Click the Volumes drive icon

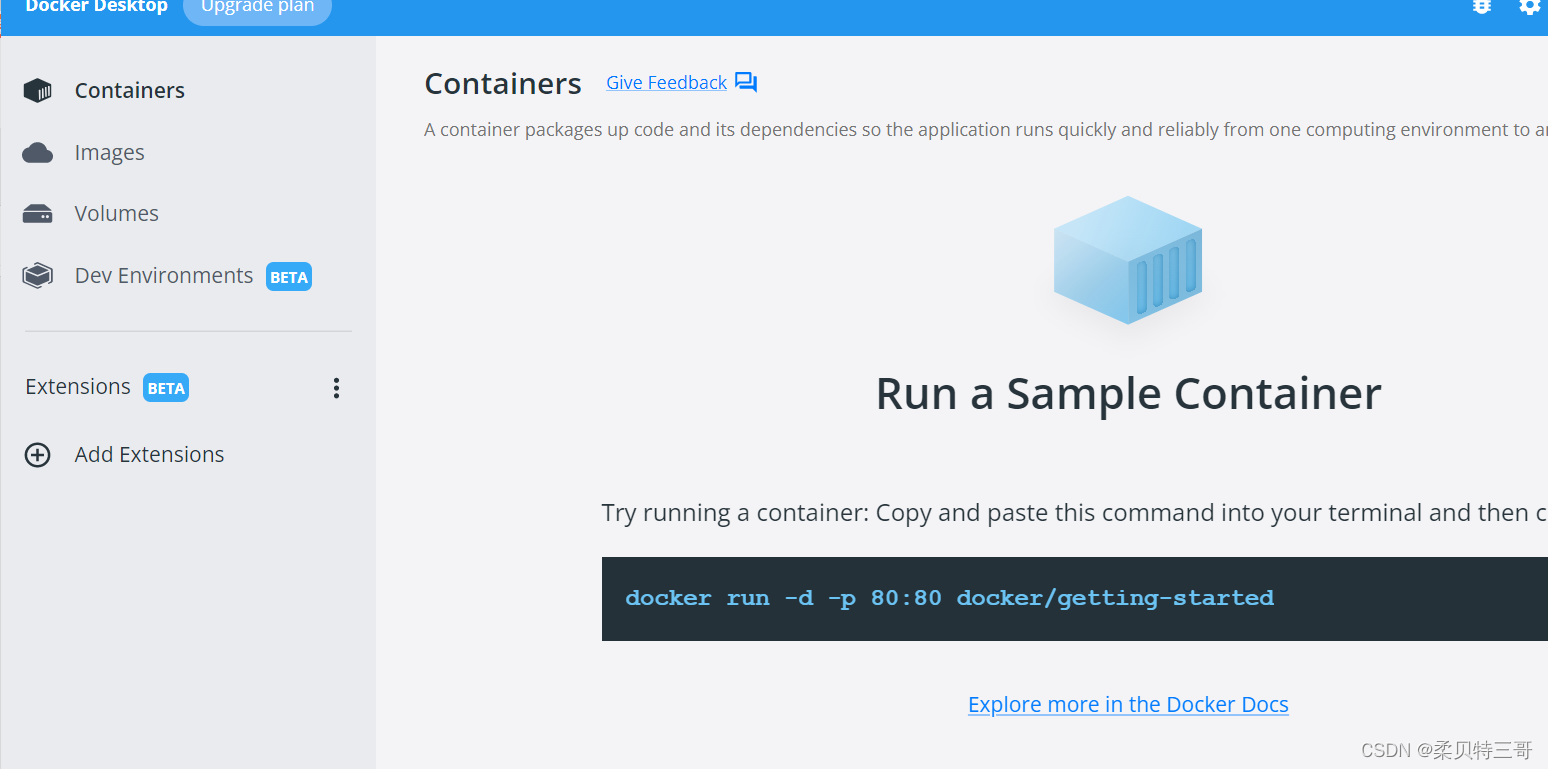(x=37, y=214)
